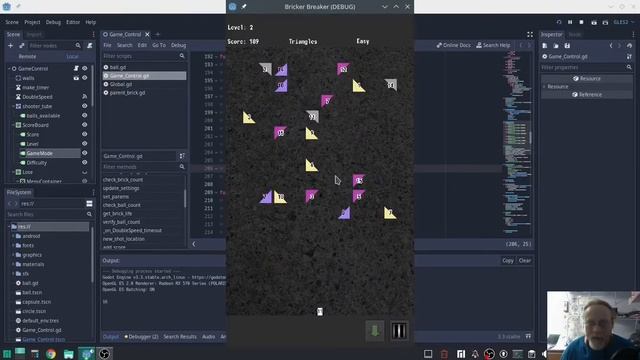Screen dimensions: 640x360
Task: Pause the running scene in Godot toolbar
Action: (x=570, y=22)
